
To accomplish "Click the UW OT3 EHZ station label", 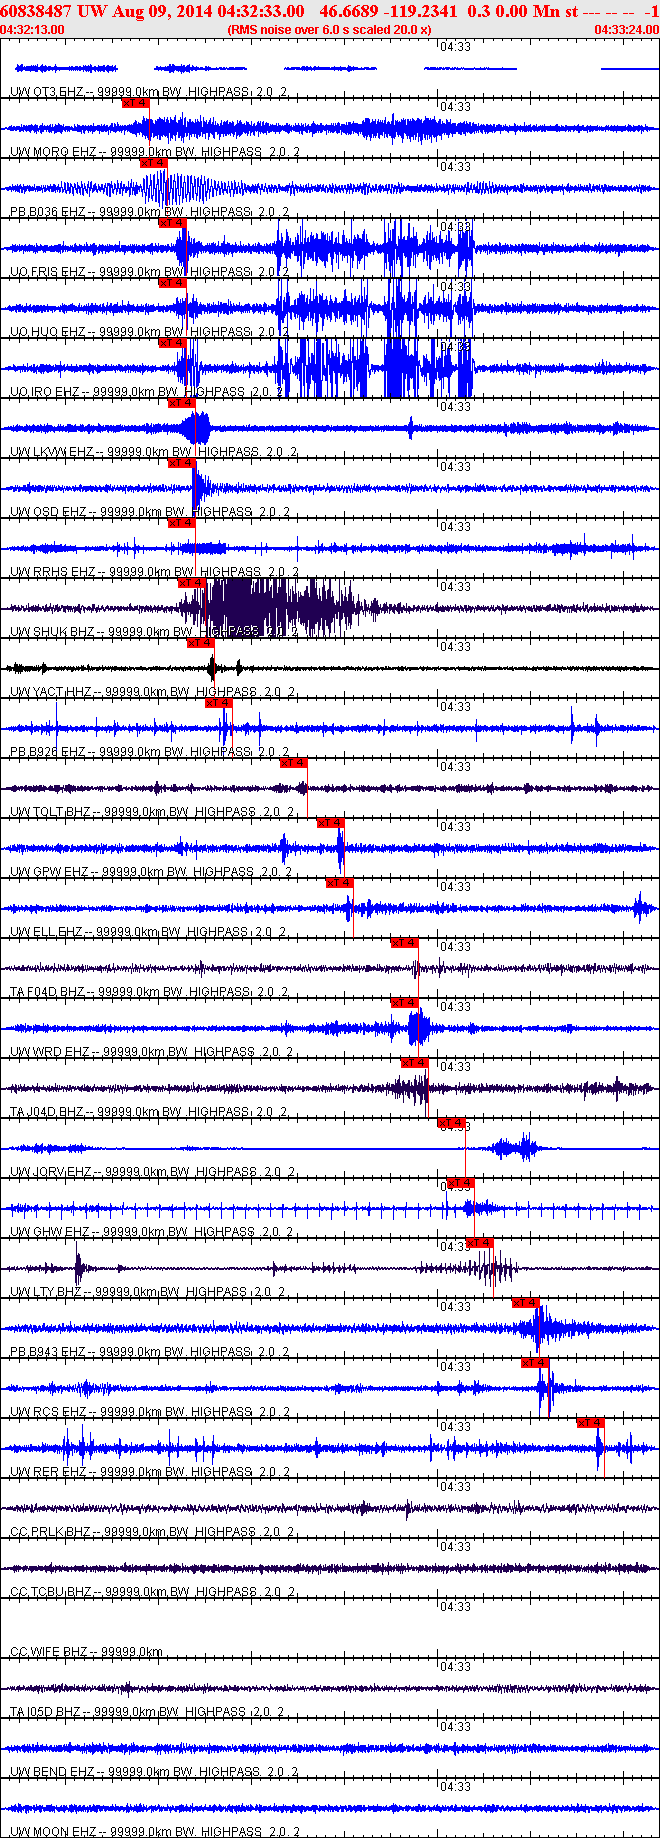I will pos(47,91).
